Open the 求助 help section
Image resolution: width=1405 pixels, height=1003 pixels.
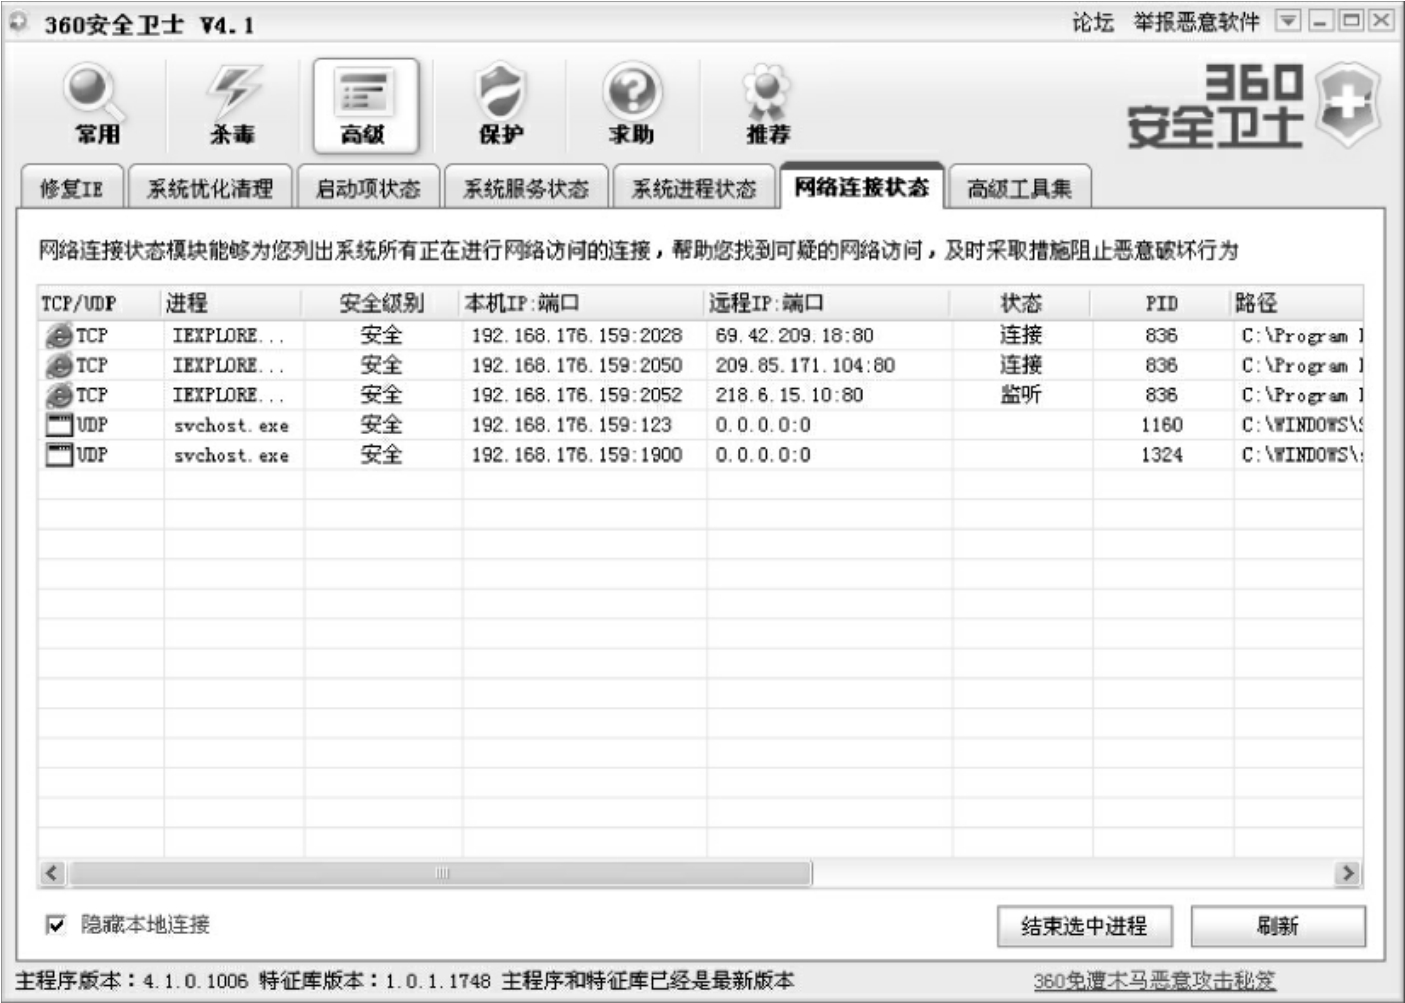(632, 105)
